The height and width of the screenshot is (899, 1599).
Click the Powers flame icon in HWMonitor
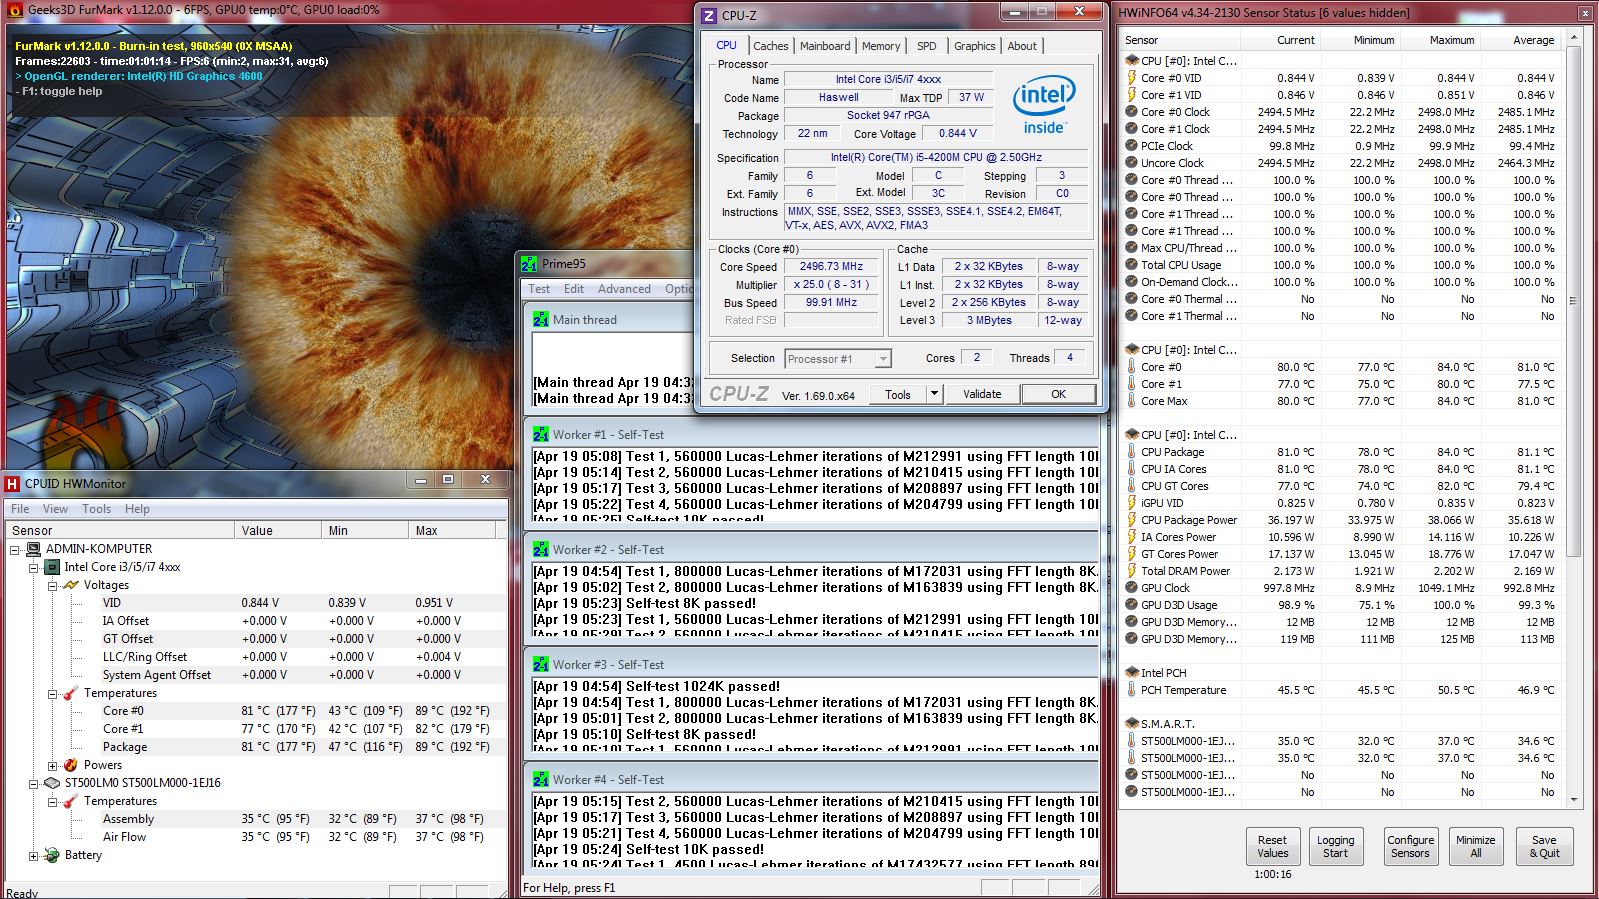pos(71,765)
